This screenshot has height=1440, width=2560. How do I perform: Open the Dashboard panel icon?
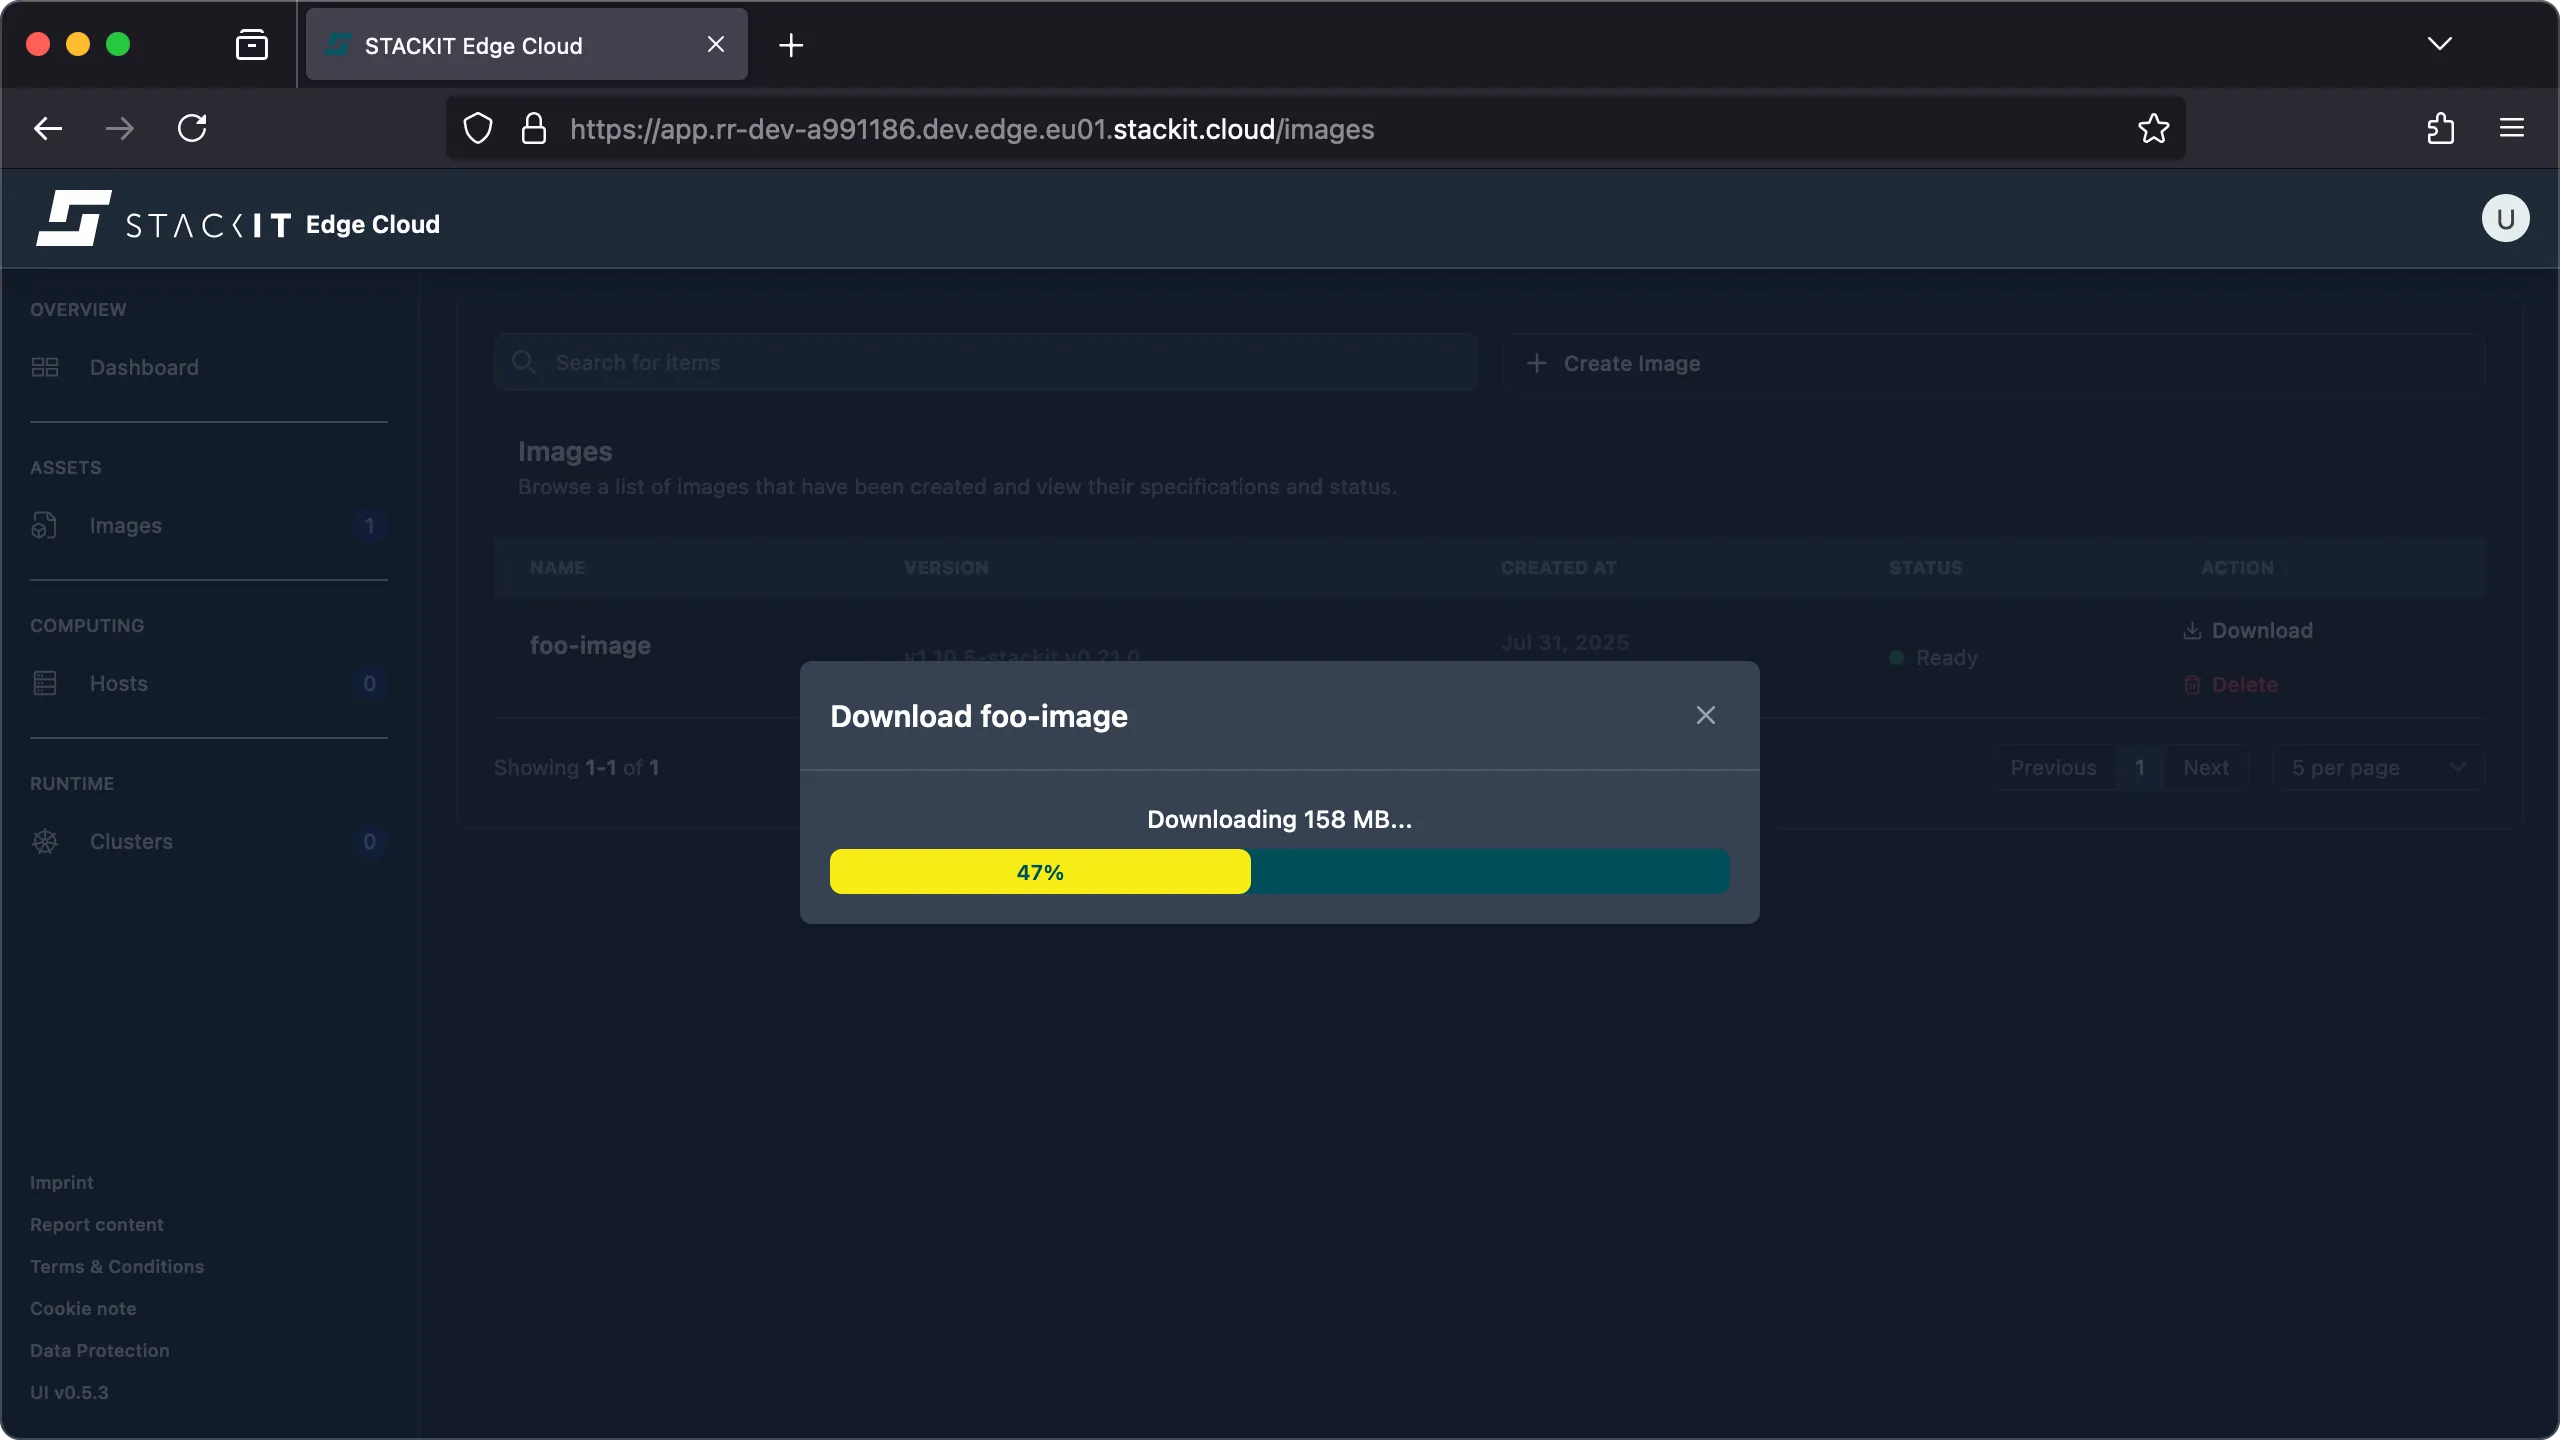(44, 367)
